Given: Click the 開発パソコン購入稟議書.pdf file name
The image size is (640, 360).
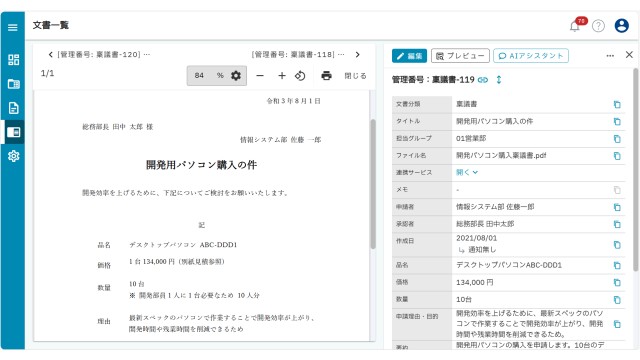Looking at the screenshot, I should [501, 156].
